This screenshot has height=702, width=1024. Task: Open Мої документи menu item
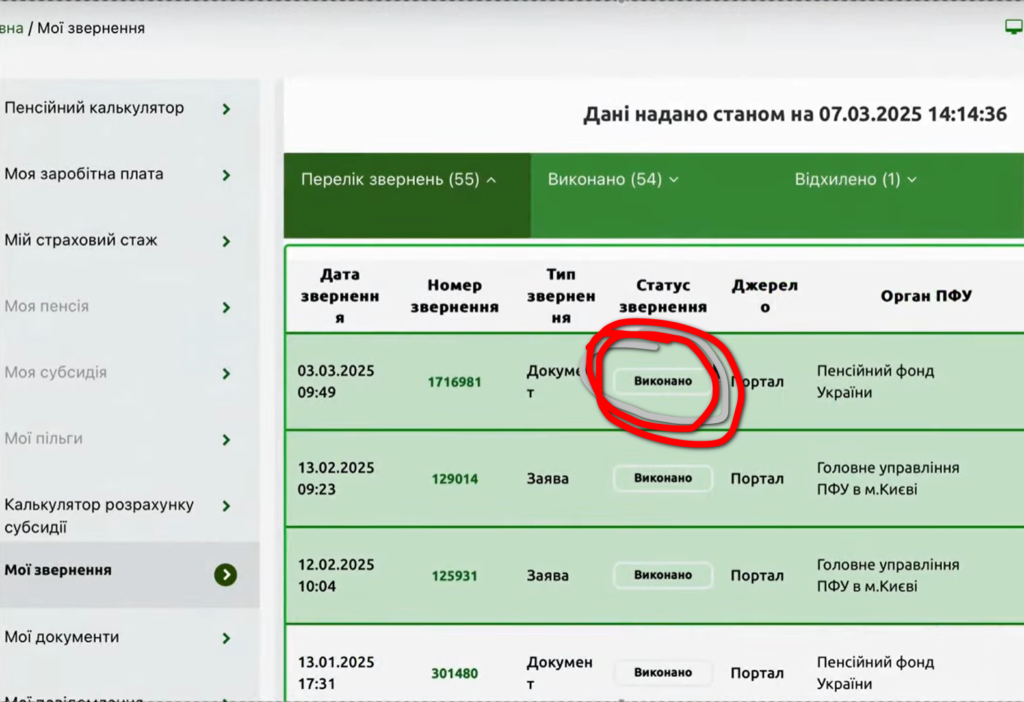point(62,637)
